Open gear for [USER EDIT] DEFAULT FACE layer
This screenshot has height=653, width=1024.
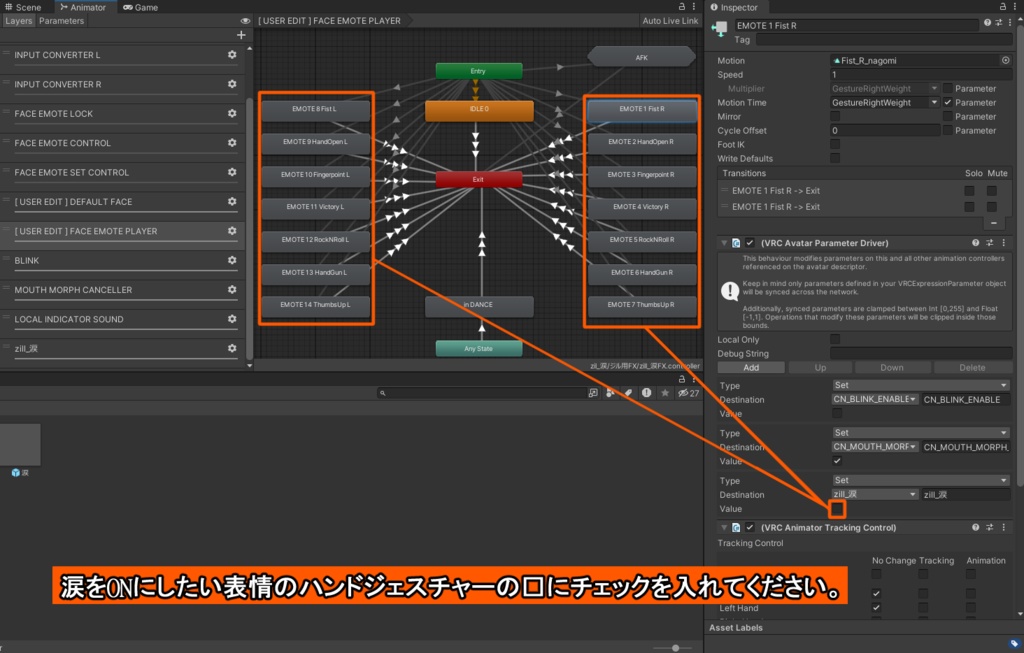tap(232, 202)
